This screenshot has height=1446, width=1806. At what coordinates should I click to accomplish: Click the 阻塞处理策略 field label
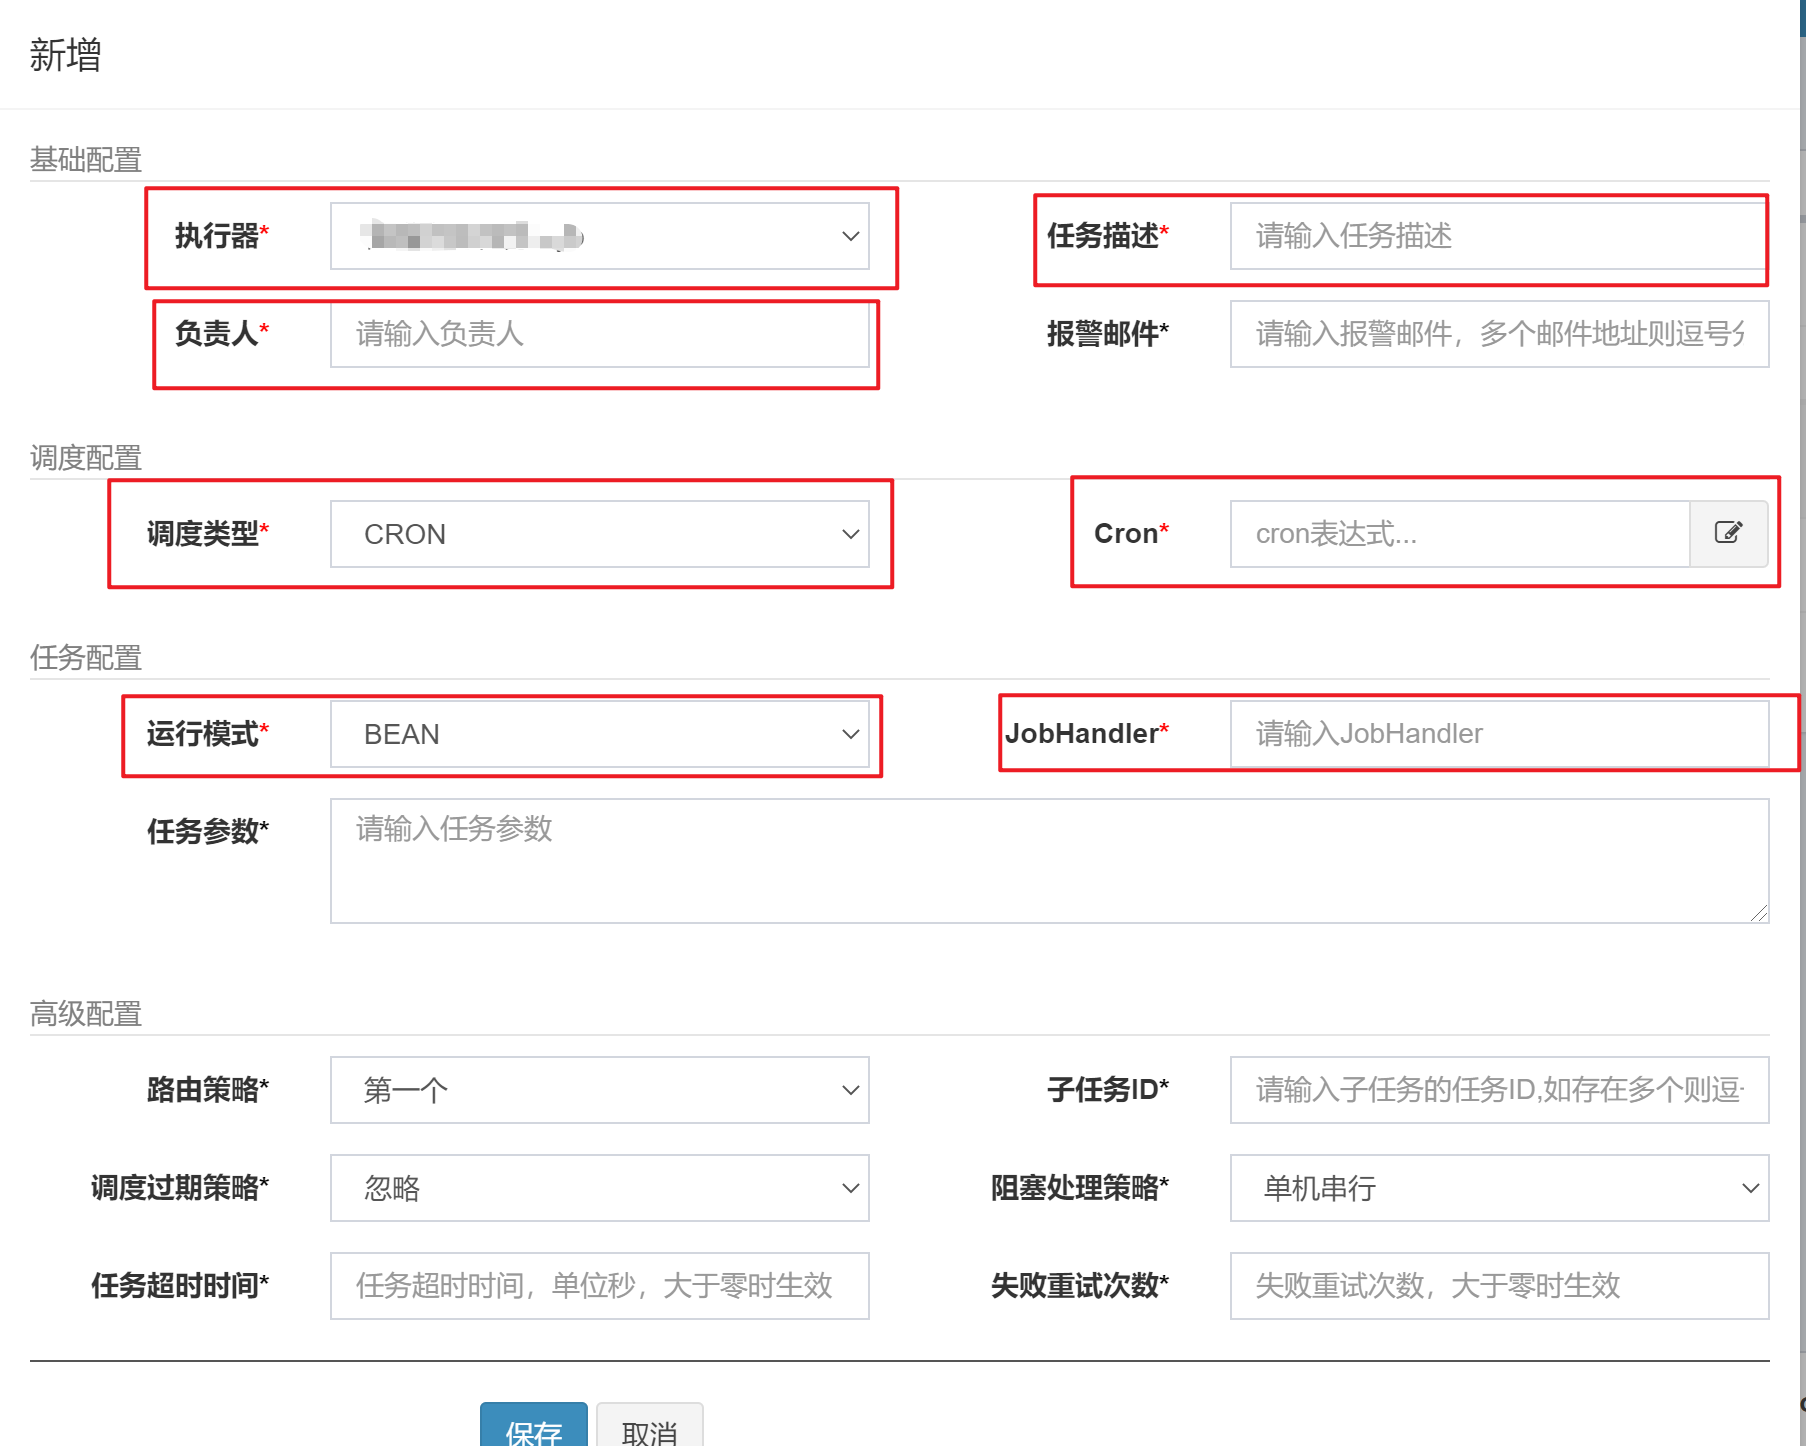coord(1080,1188)
